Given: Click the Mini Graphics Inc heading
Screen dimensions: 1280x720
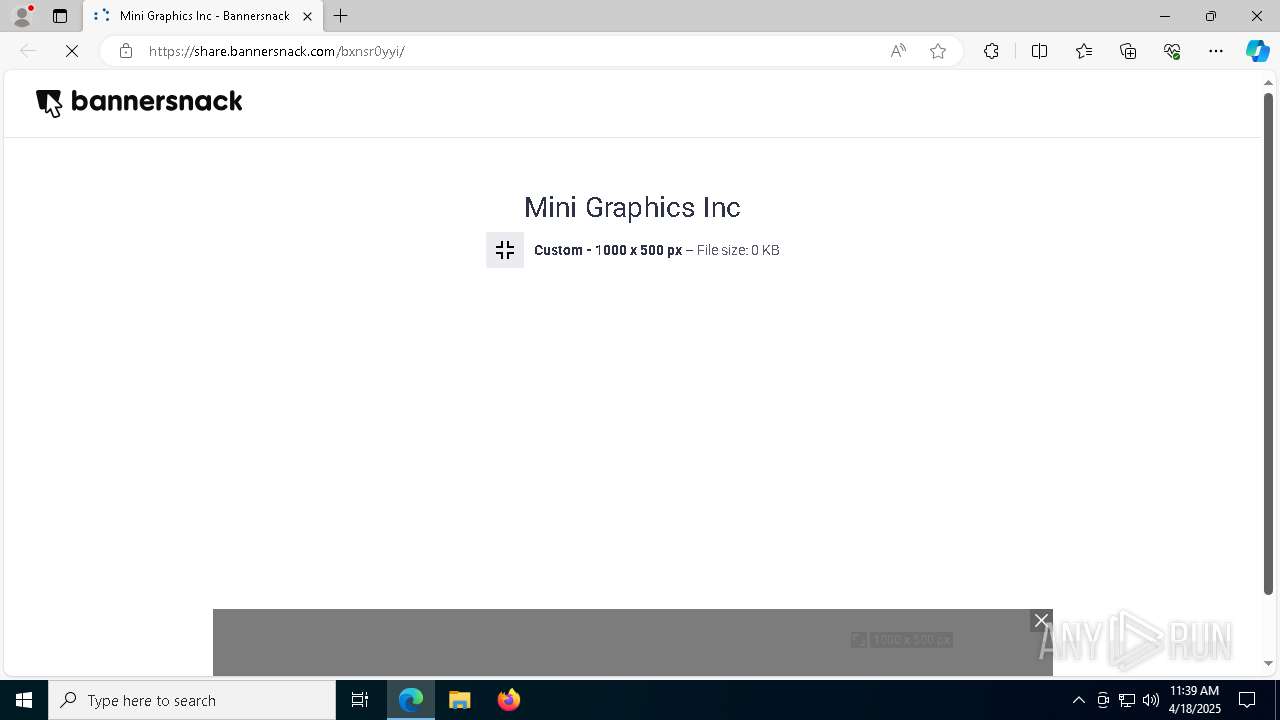Looking at the screenshot, I should pyautogui.click(x=632, y=207).
